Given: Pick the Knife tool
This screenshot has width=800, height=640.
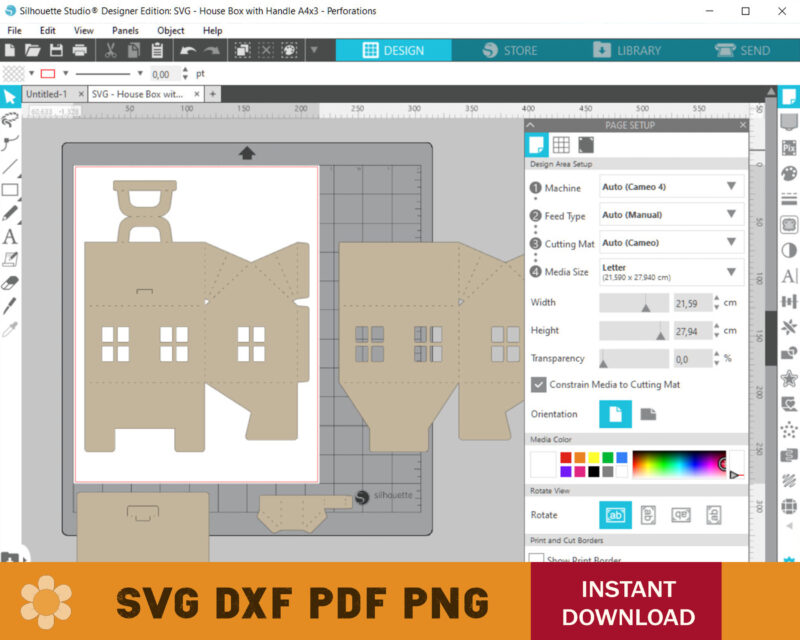Looking at the screenshot, I should tap(10, 306).
